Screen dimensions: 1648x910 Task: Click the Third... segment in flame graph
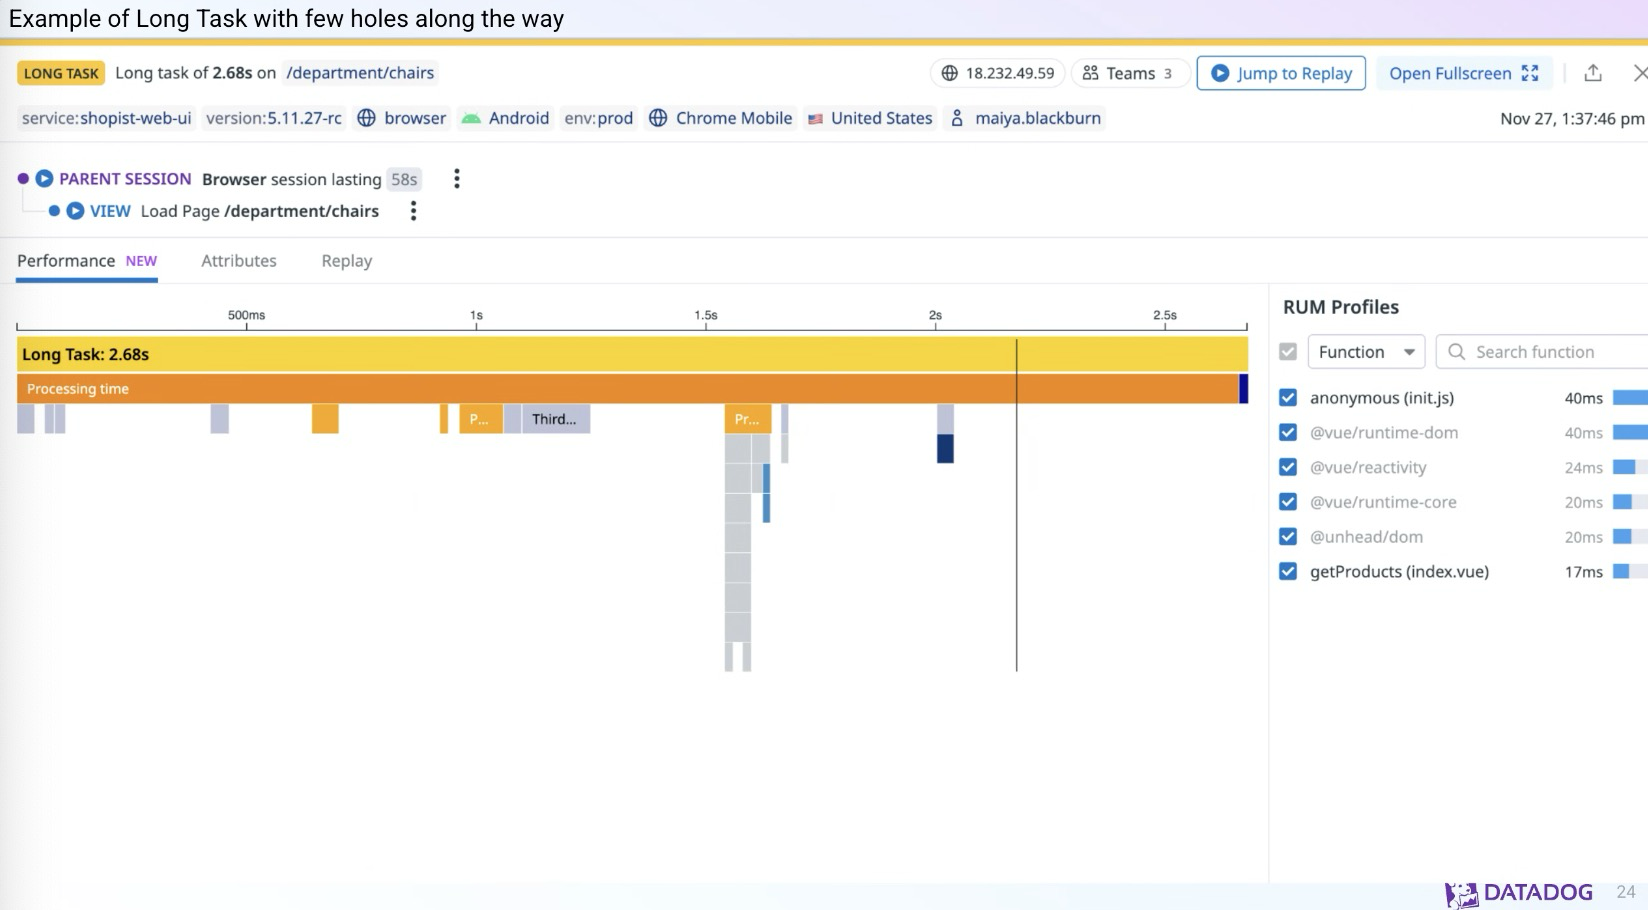[x=555, y=419]
